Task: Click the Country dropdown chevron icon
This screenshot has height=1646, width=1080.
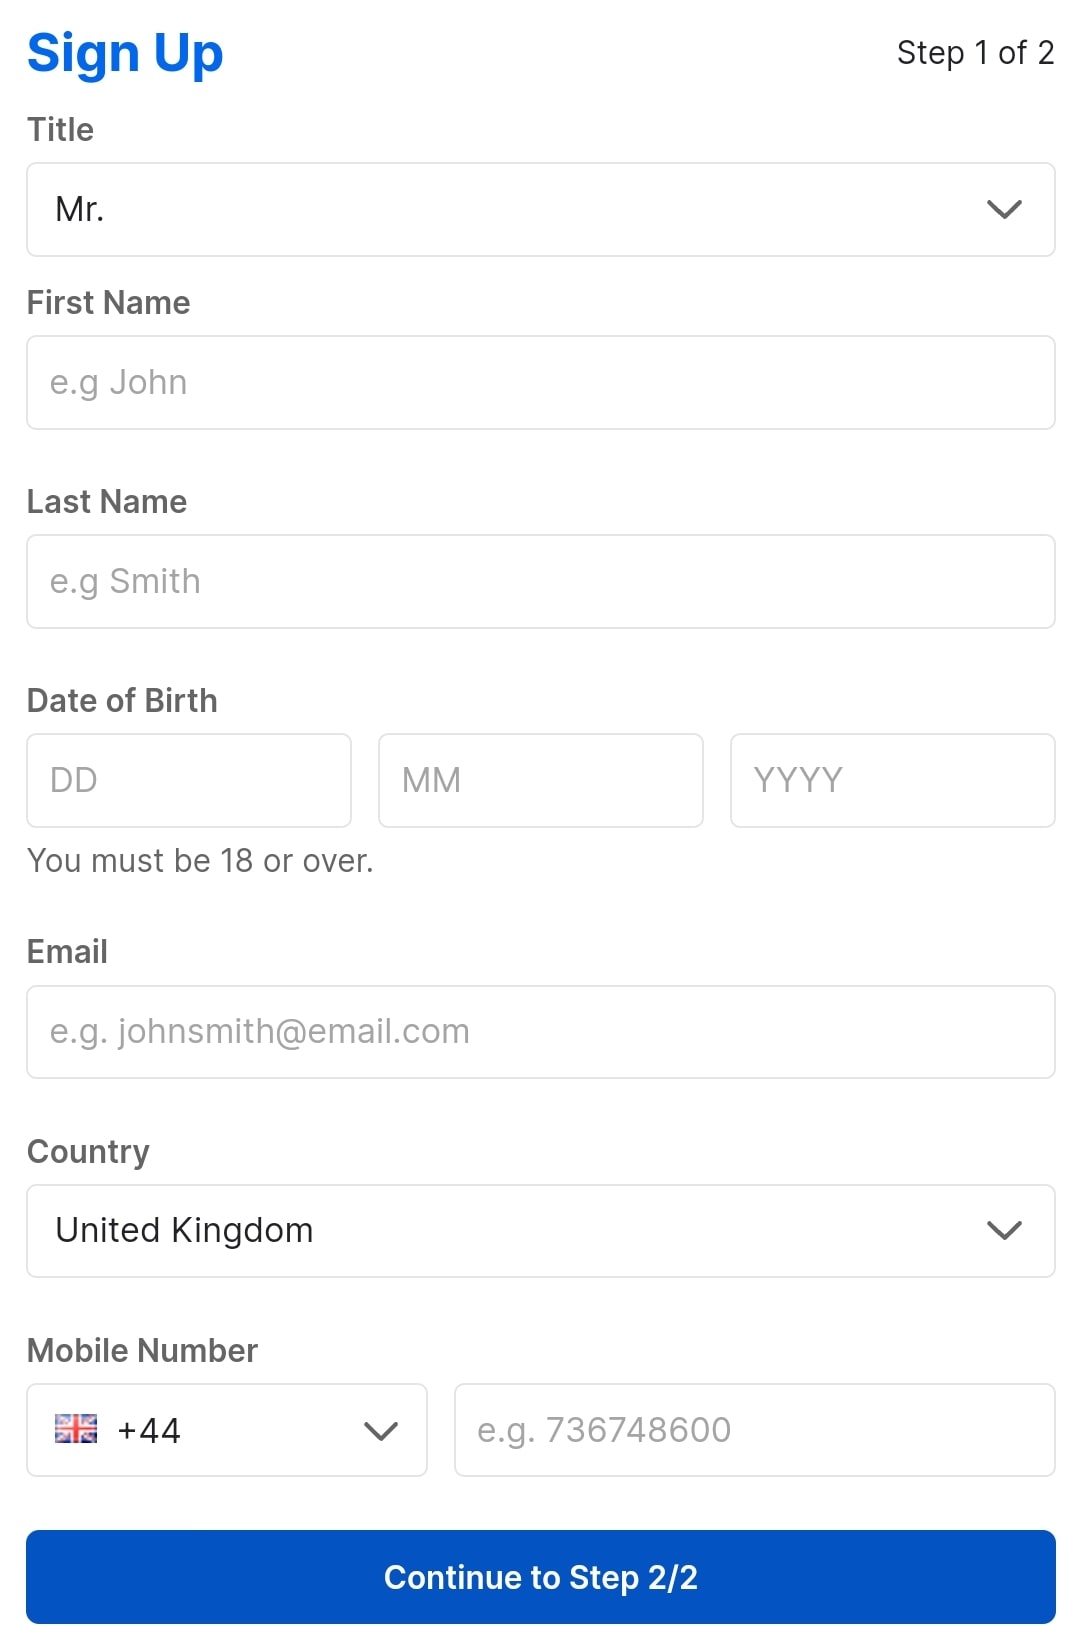Action: [1005, 1231]
